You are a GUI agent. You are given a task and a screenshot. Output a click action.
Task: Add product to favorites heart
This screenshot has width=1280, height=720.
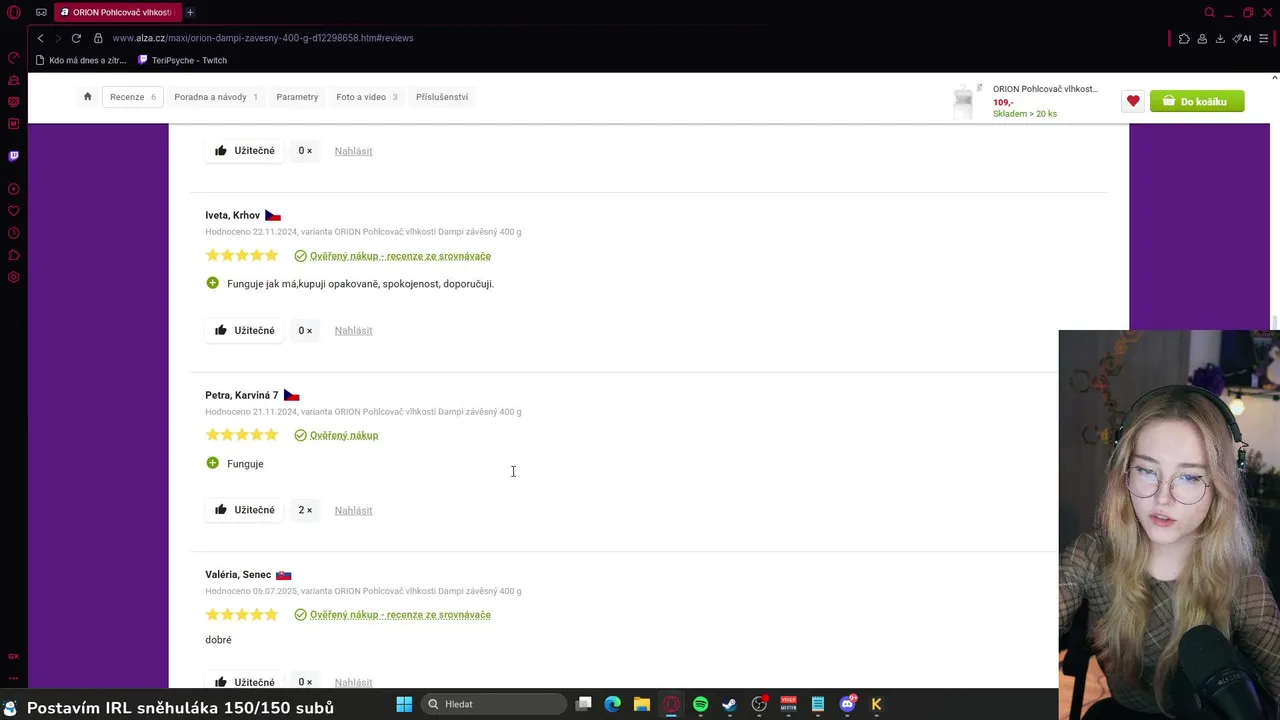click(1132, 101)
